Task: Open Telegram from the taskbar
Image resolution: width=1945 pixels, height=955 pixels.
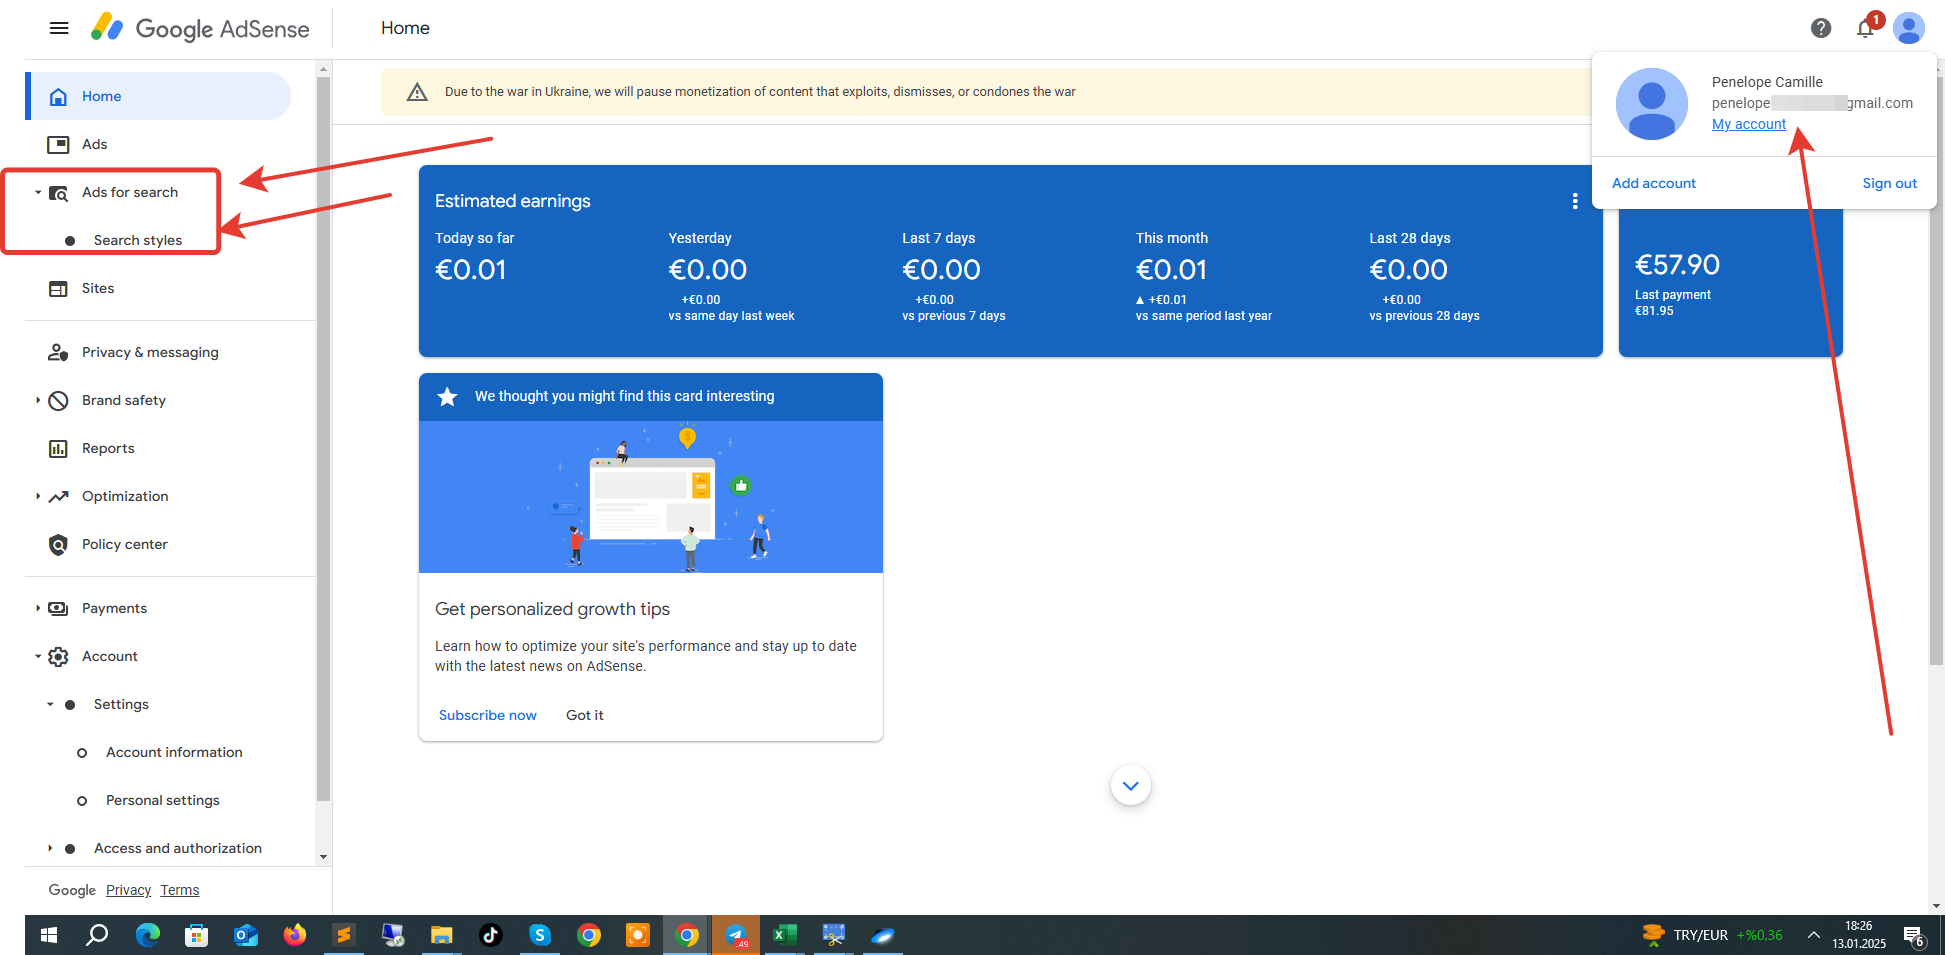Action: tap(736, 935)
